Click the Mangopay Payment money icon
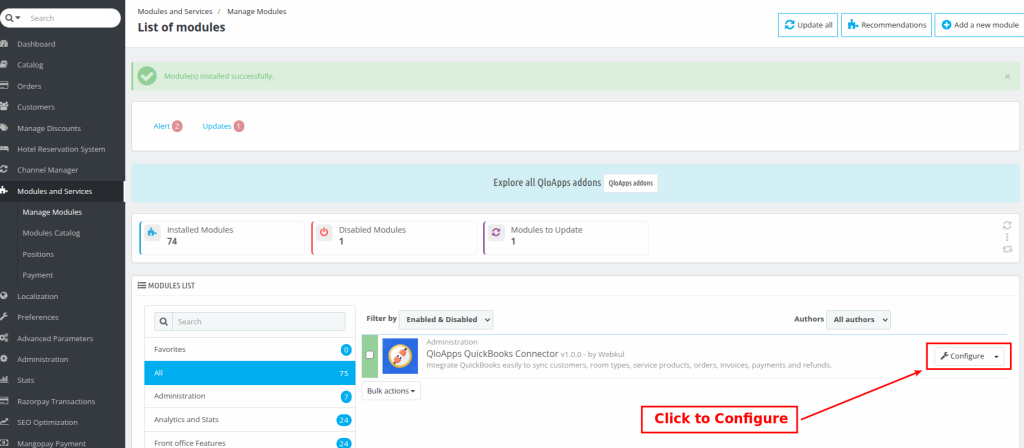This screenshot has width=1024, height=448. click(x=4, y=443)
